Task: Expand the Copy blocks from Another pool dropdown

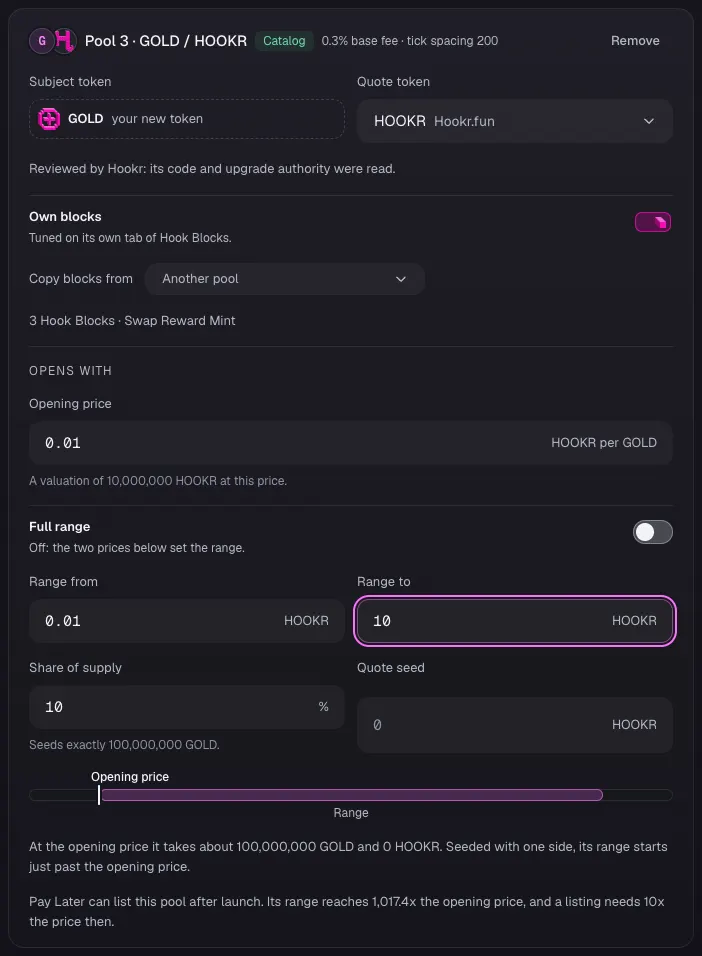Action: point(284,279)
